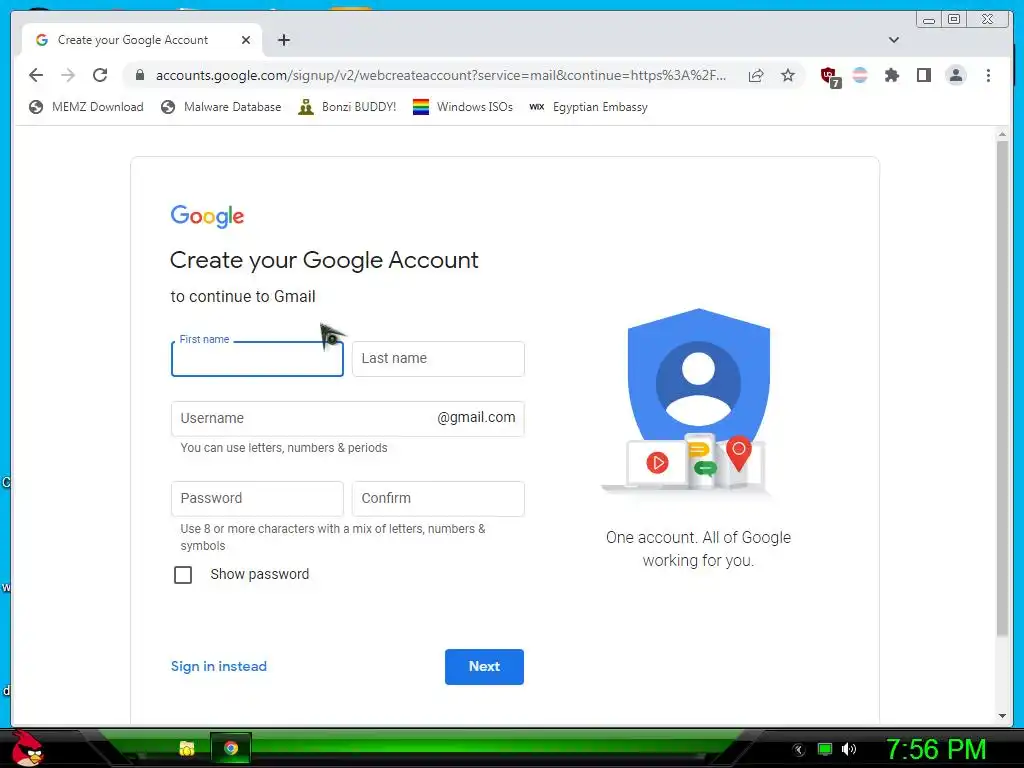Screen dimensions: 1024x768
Task: Click the Chrome taskbar icon
Action: click(x=231, y=748)
